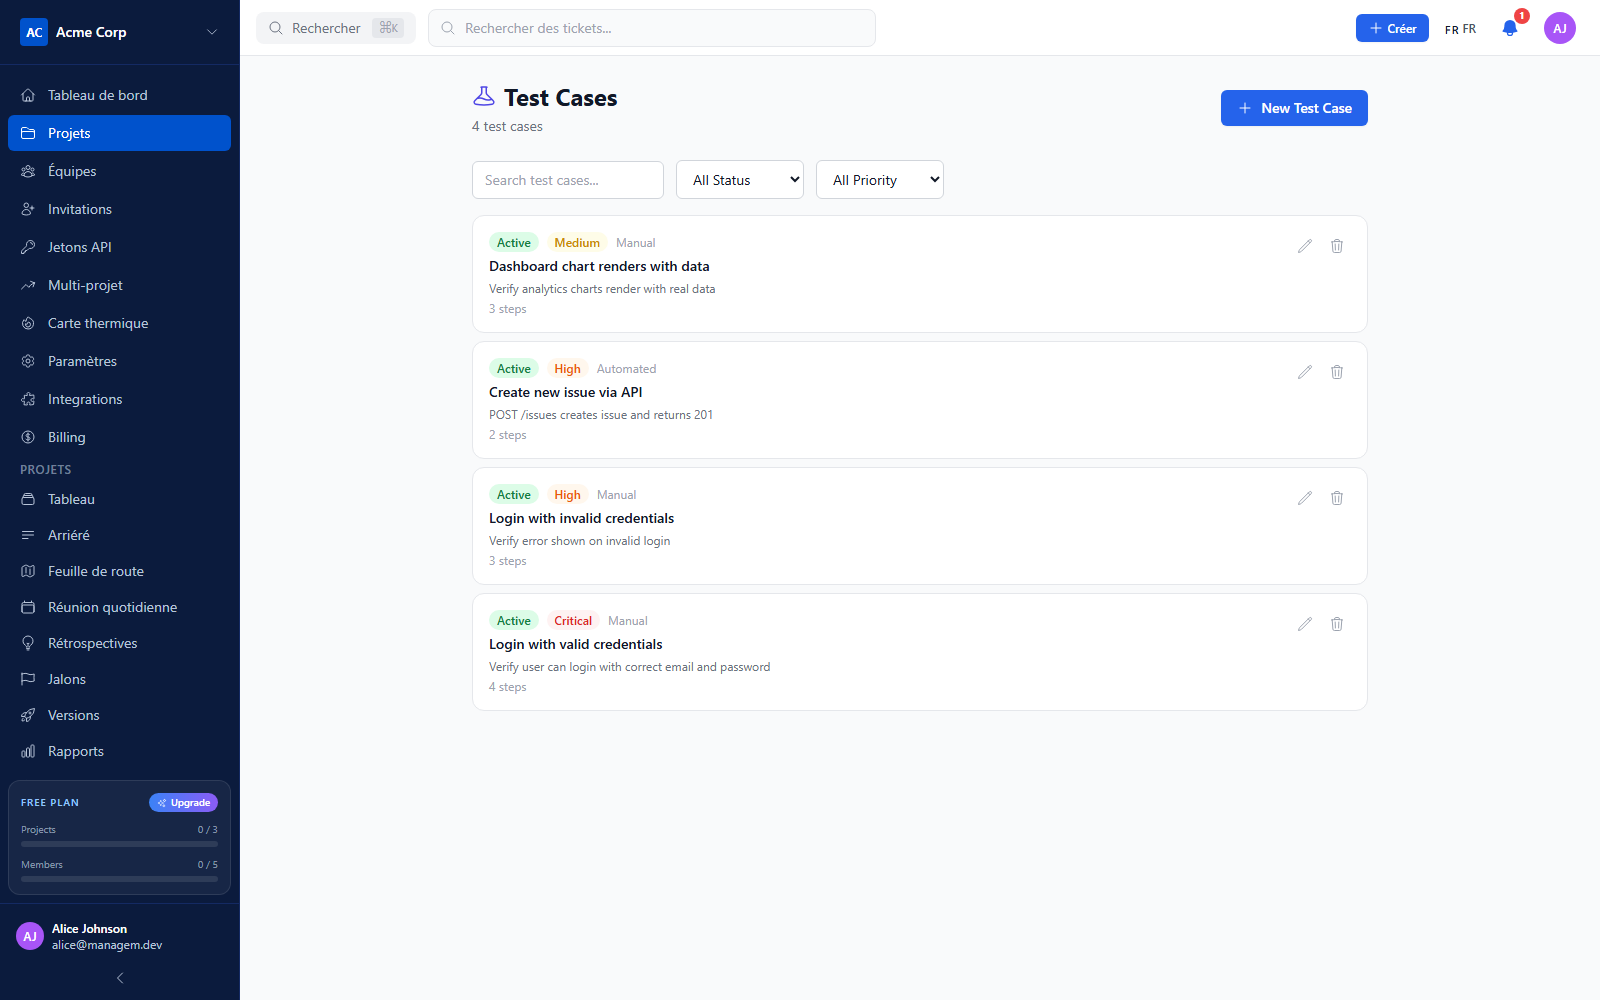Focus the Search test cases field
Viewport: 1600px width, 1000px height.
568,180
